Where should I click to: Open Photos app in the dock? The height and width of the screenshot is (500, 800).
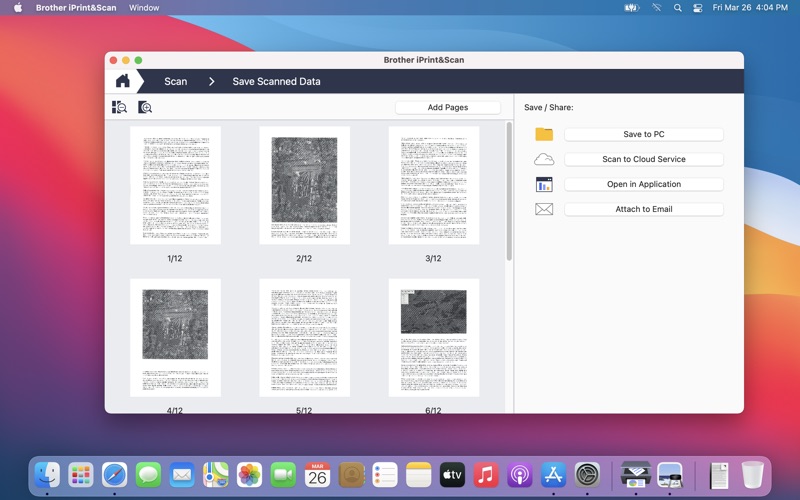249,475
